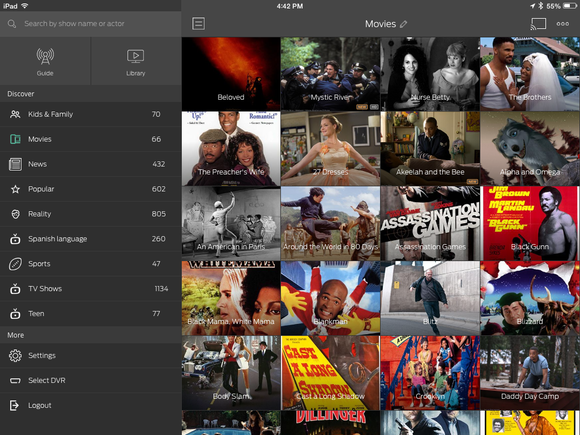Select Spanish language category label
This screenshot has width=580, height=435.
tap(58, 239)
